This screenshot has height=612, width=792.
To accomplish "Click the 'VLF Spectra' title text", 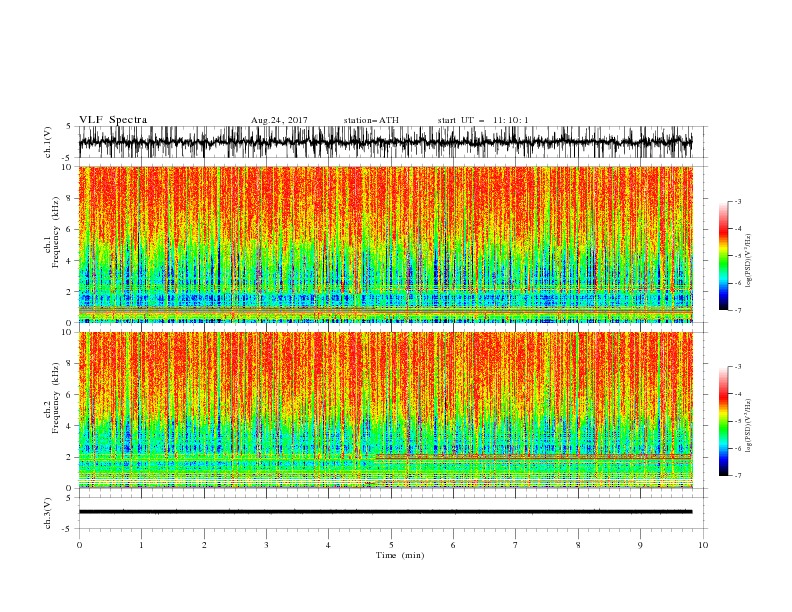I will pos(113,120).
